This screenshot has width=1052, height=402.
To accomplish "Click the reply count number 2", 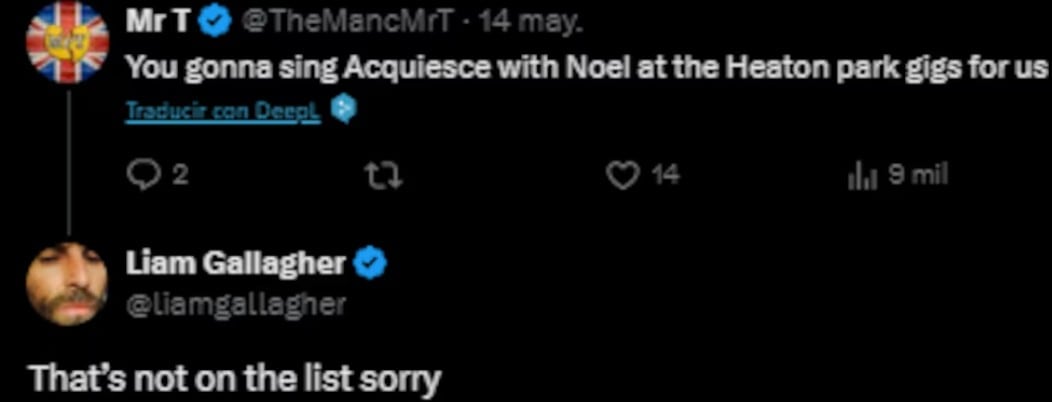I will [180, 177].
